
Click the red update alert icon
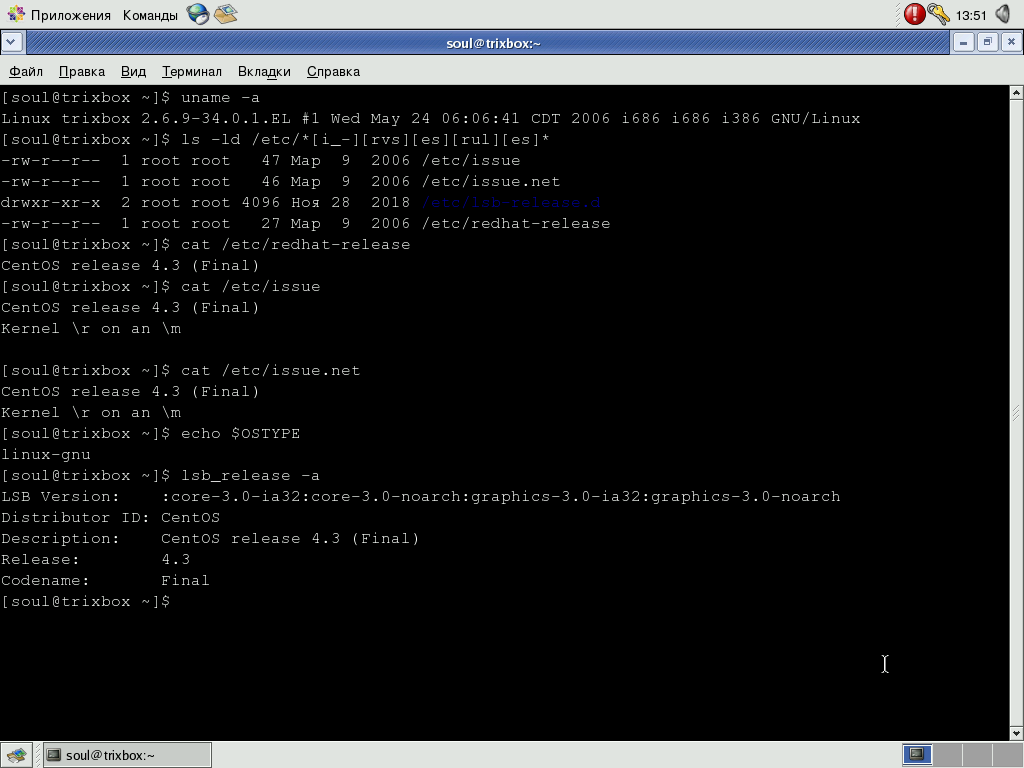coord(914,14)
